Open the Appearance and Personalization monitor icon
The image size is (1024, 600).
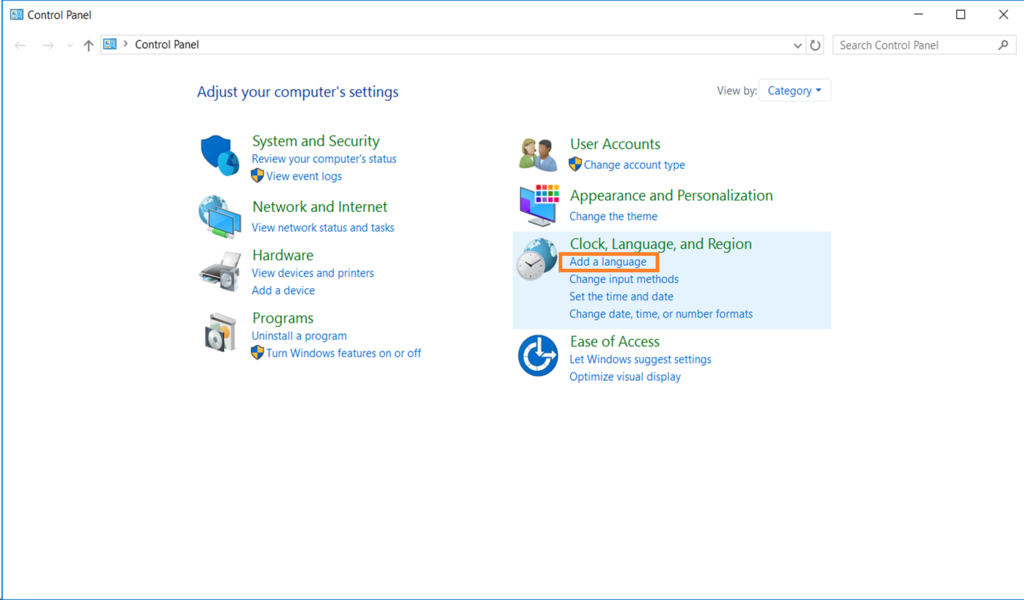point(539,205)
